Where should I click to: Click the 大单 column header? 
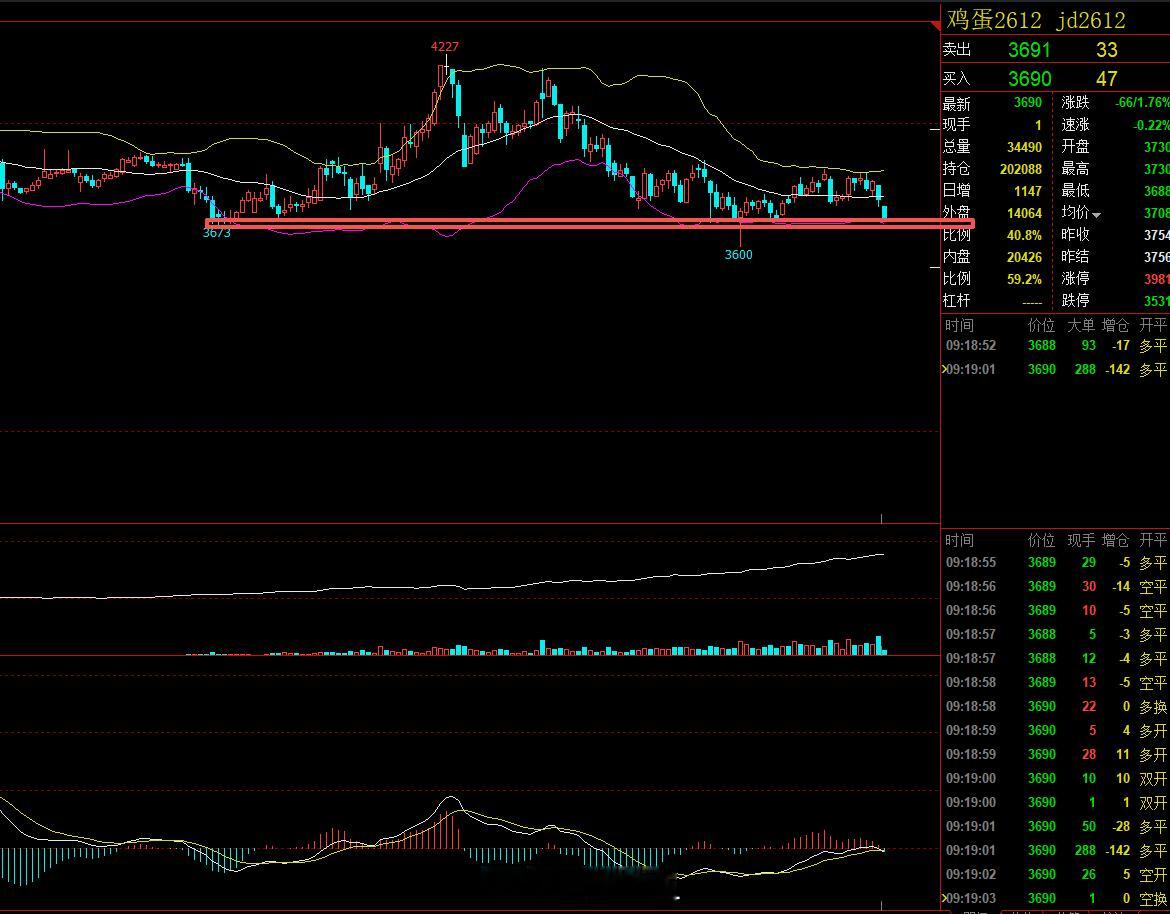pyautogui.click(x=1080, y=325)
